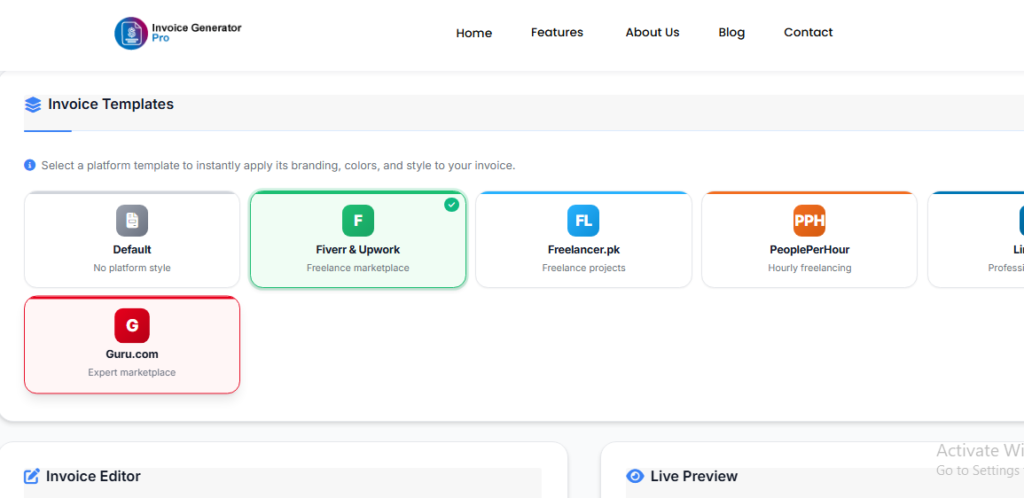Open the Contact menu link
This screenshot has width=1024, height=498.
pos(808,33)
